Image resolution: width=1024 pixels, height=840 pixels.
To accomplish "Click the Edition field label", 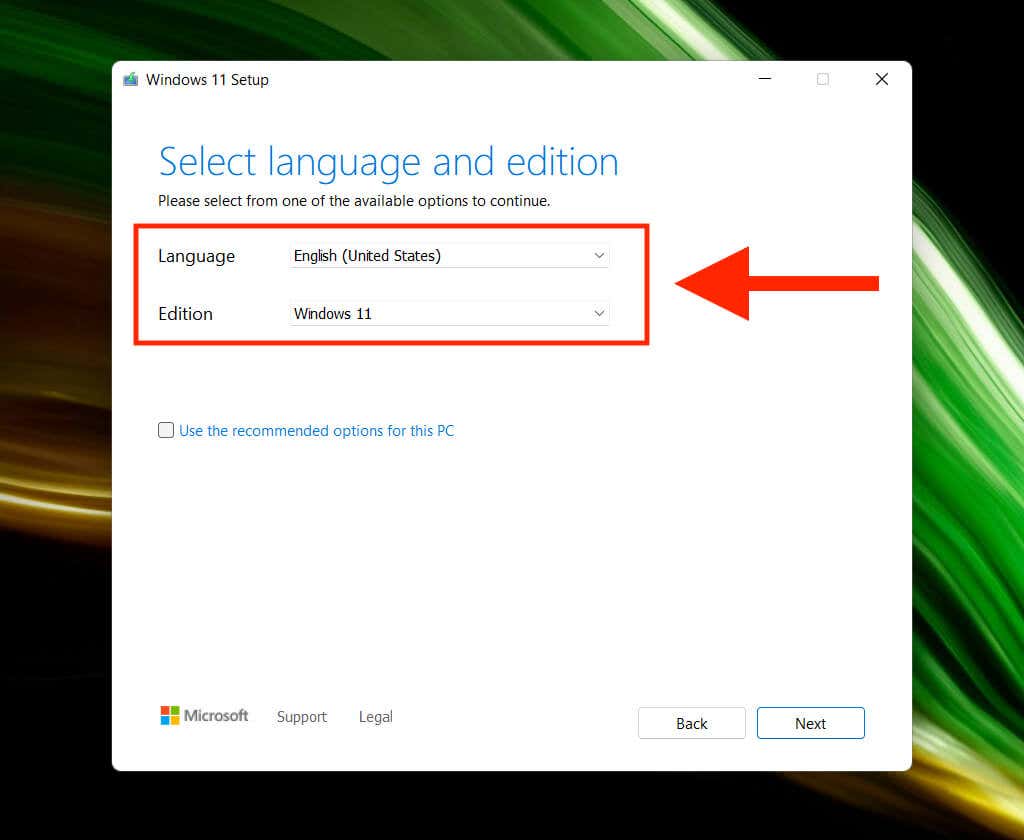I will coord(185,314).
